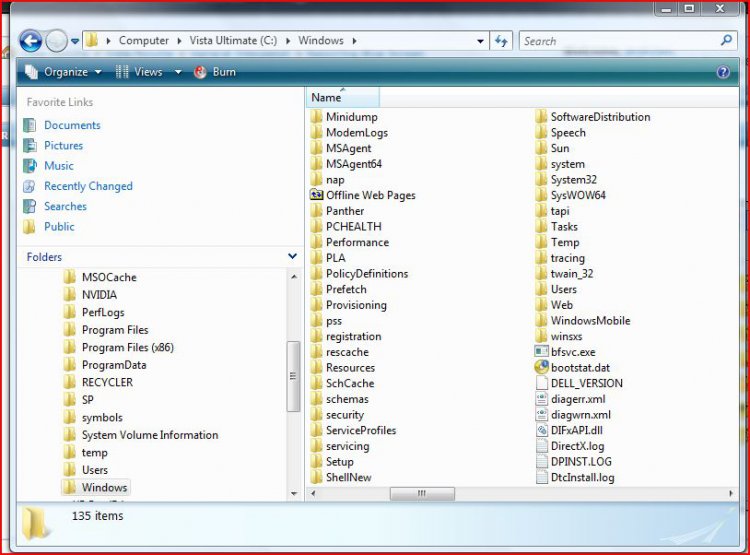Expand the arrow after Computer breadcrumb
750x555 pixels.
(x=179, y=41)
